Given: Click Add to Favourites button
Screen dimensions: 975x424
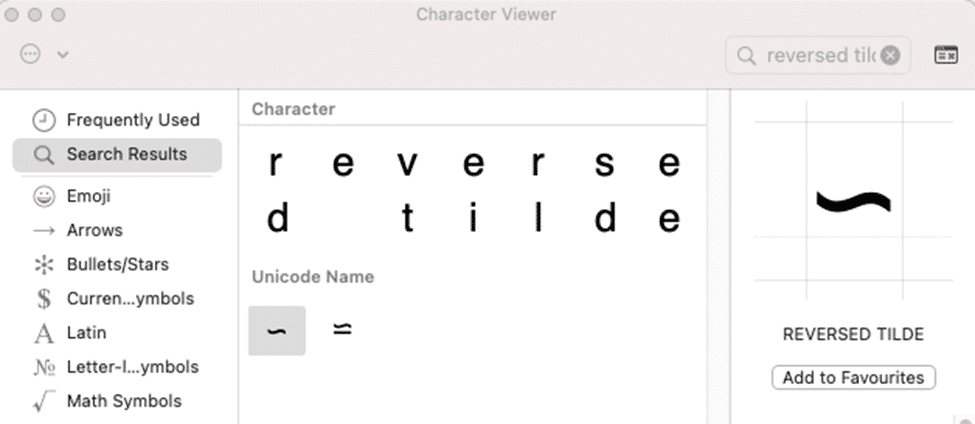Looking at the screenshot, I should [x=853, y=377].
